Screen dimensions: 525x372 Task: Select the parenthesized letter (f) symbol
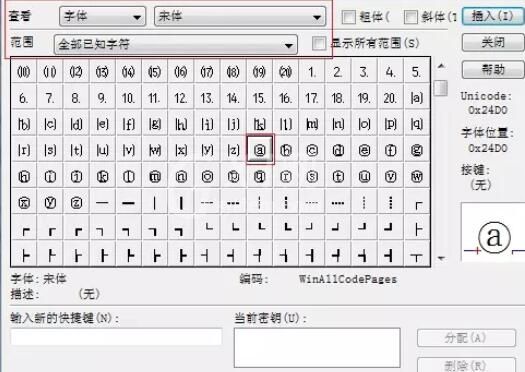click(x=129, y=124)
